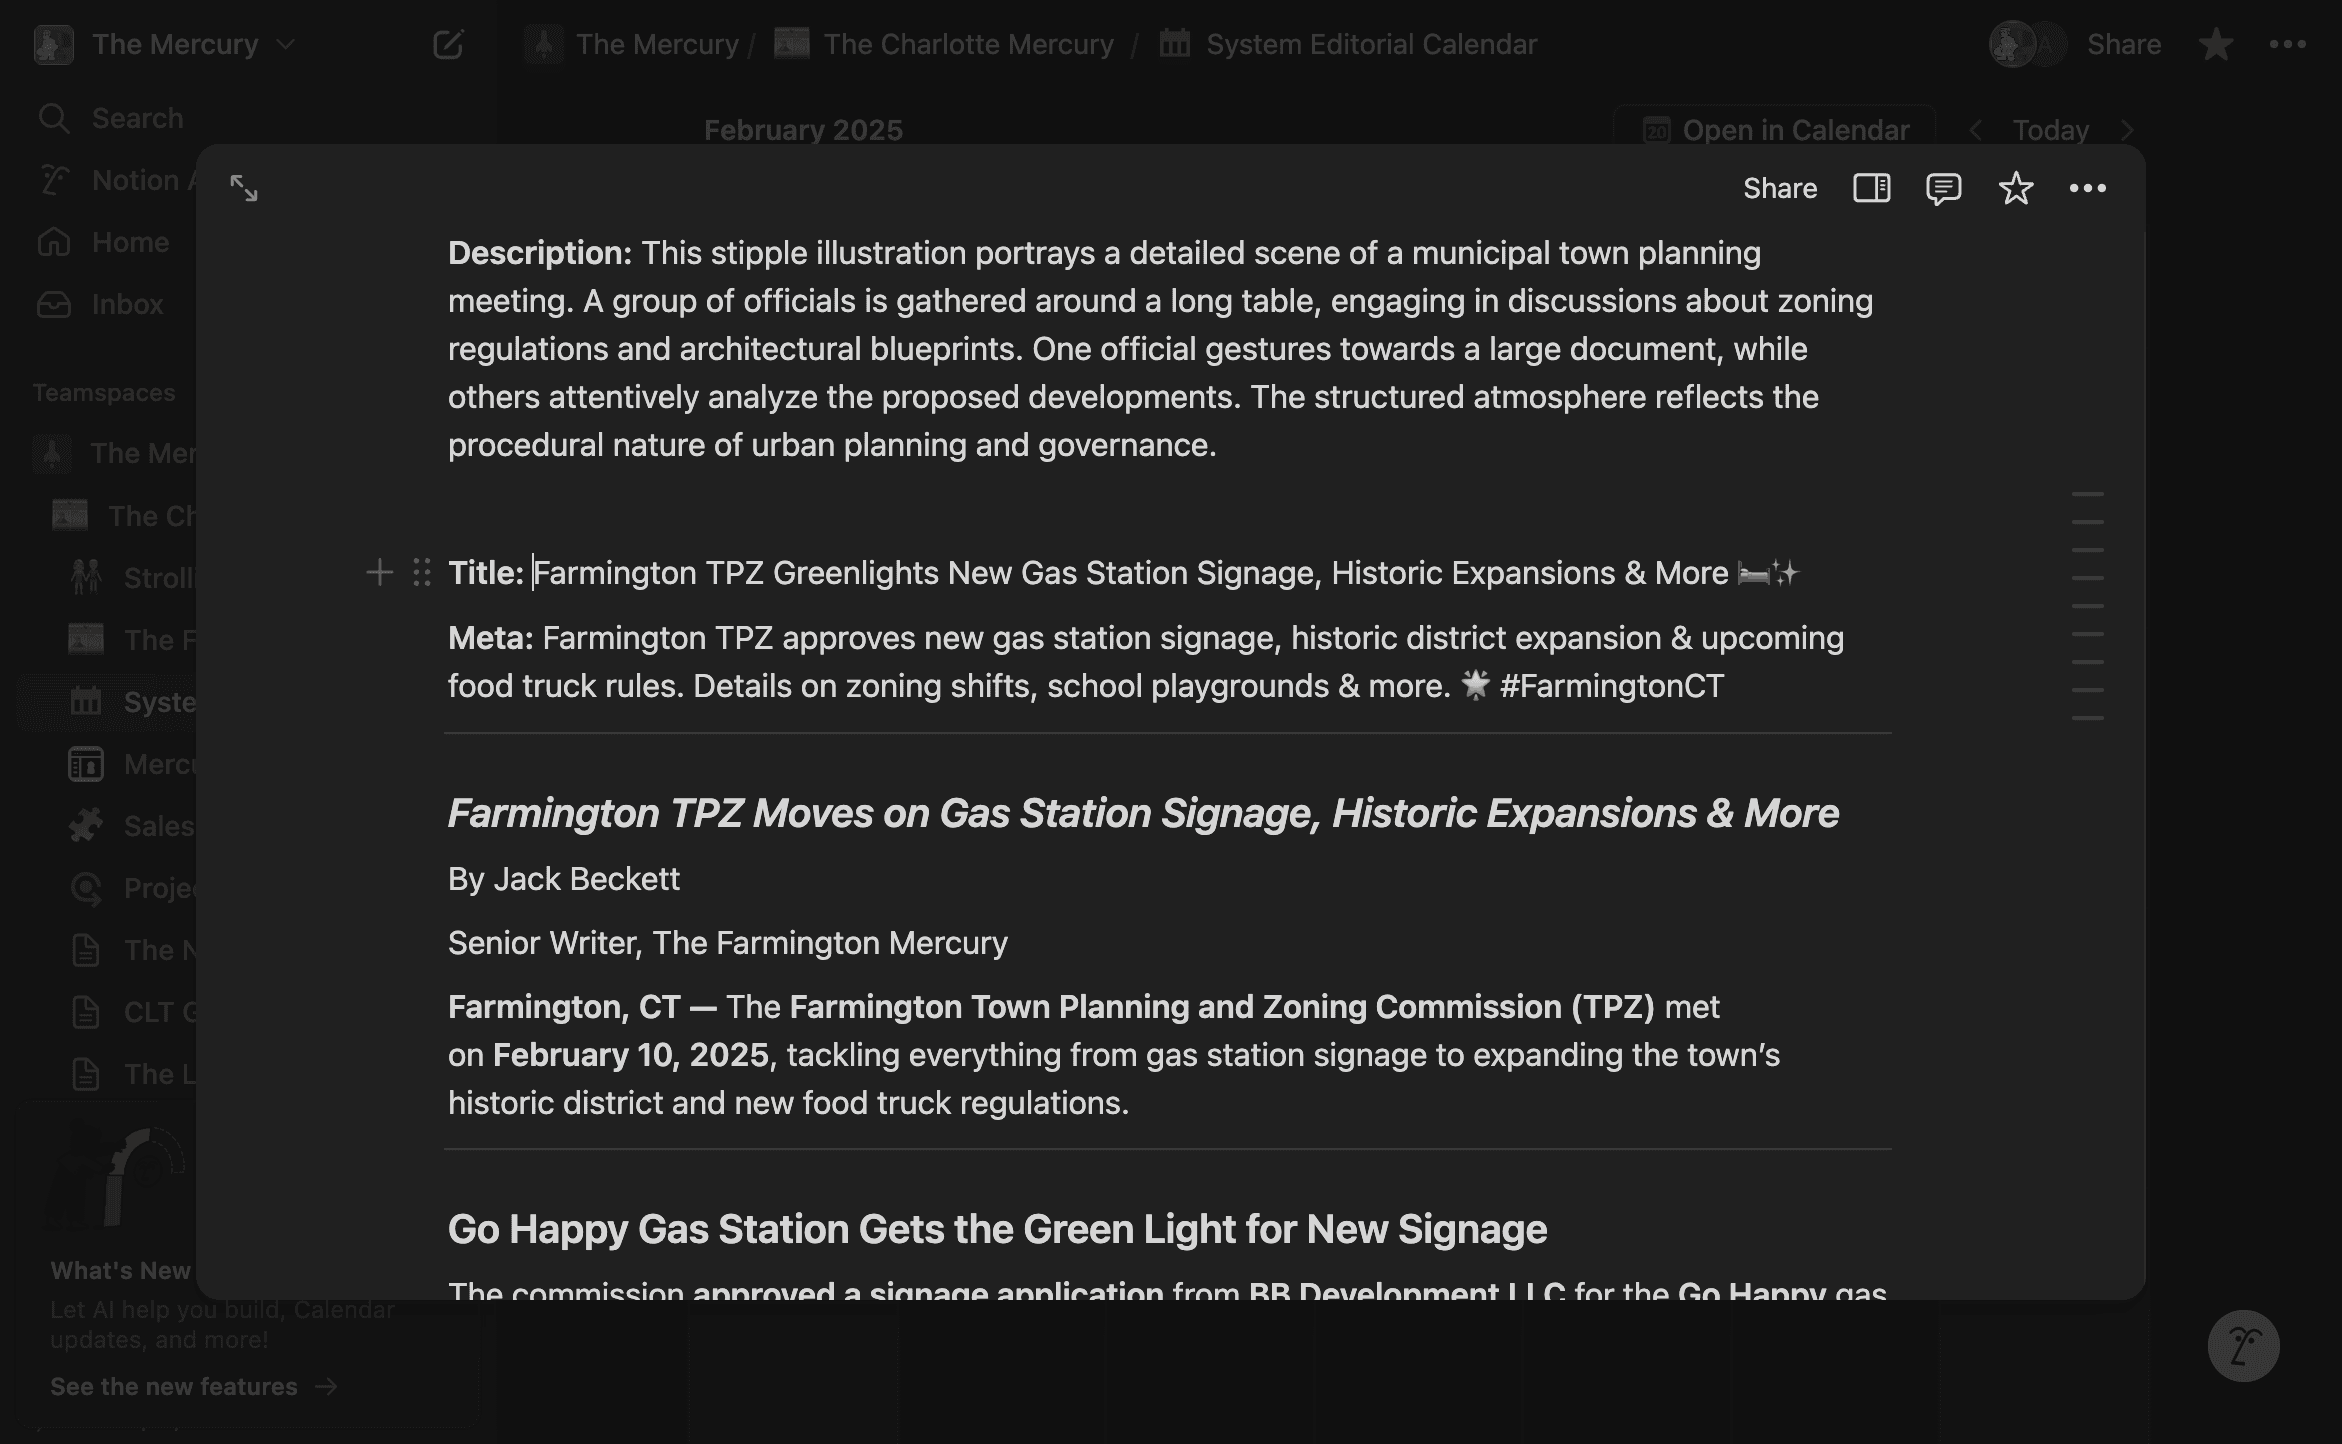Toggle favorite star in the page peek header
Image resolution: width=2342 pixels, height=1444 pixels.
coord(2015,188)
